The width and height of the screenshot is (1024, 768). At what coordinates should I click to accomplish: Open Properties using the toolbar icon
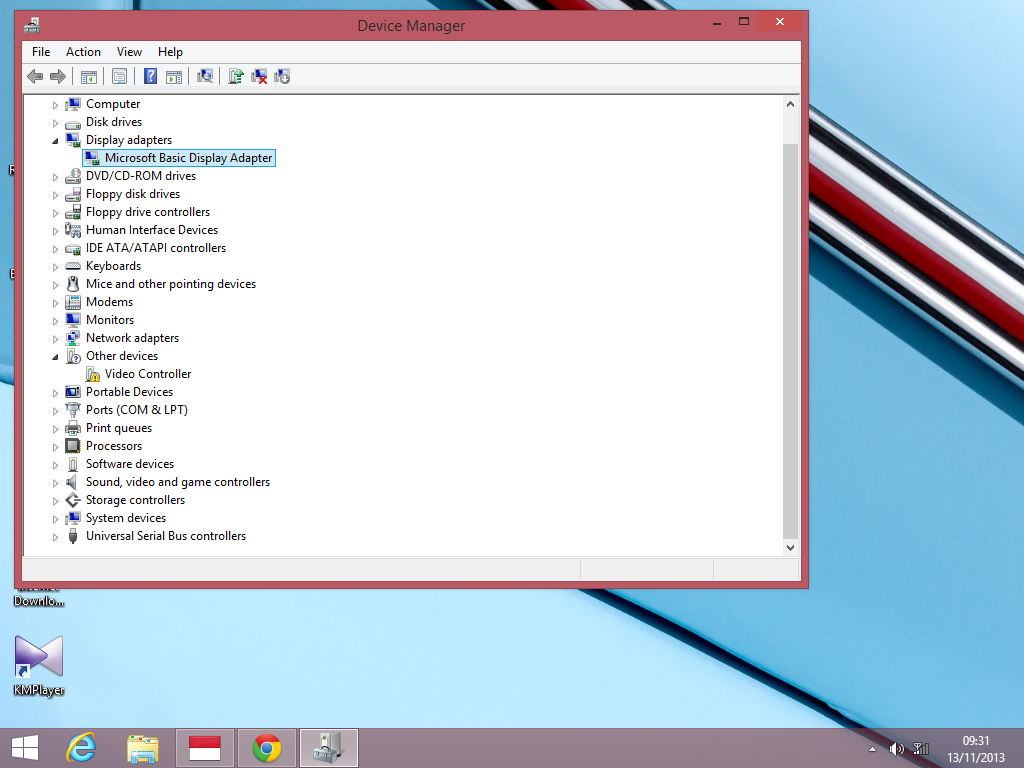120,76
